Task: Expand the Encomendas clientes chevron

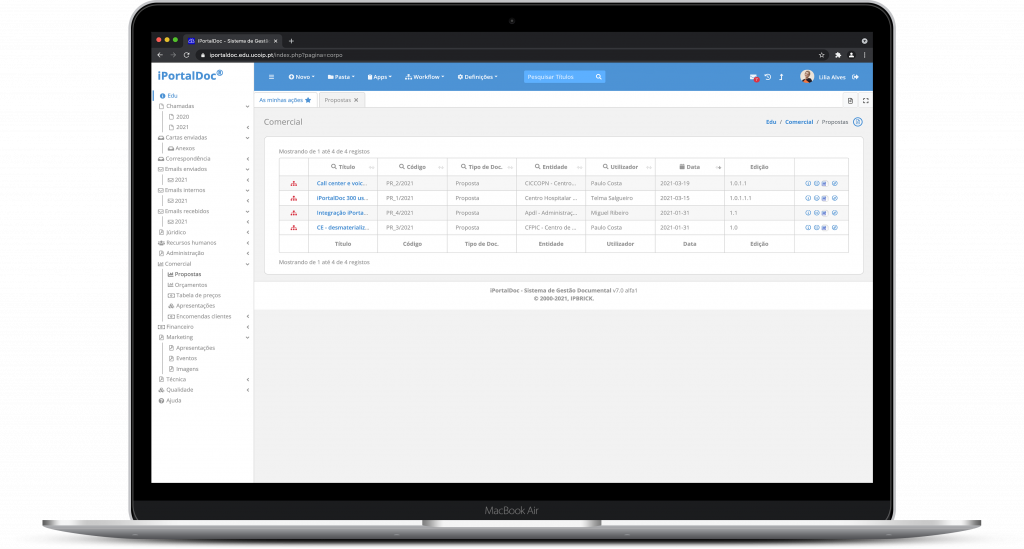Action: pyautogui.click(x=248, y=317)
